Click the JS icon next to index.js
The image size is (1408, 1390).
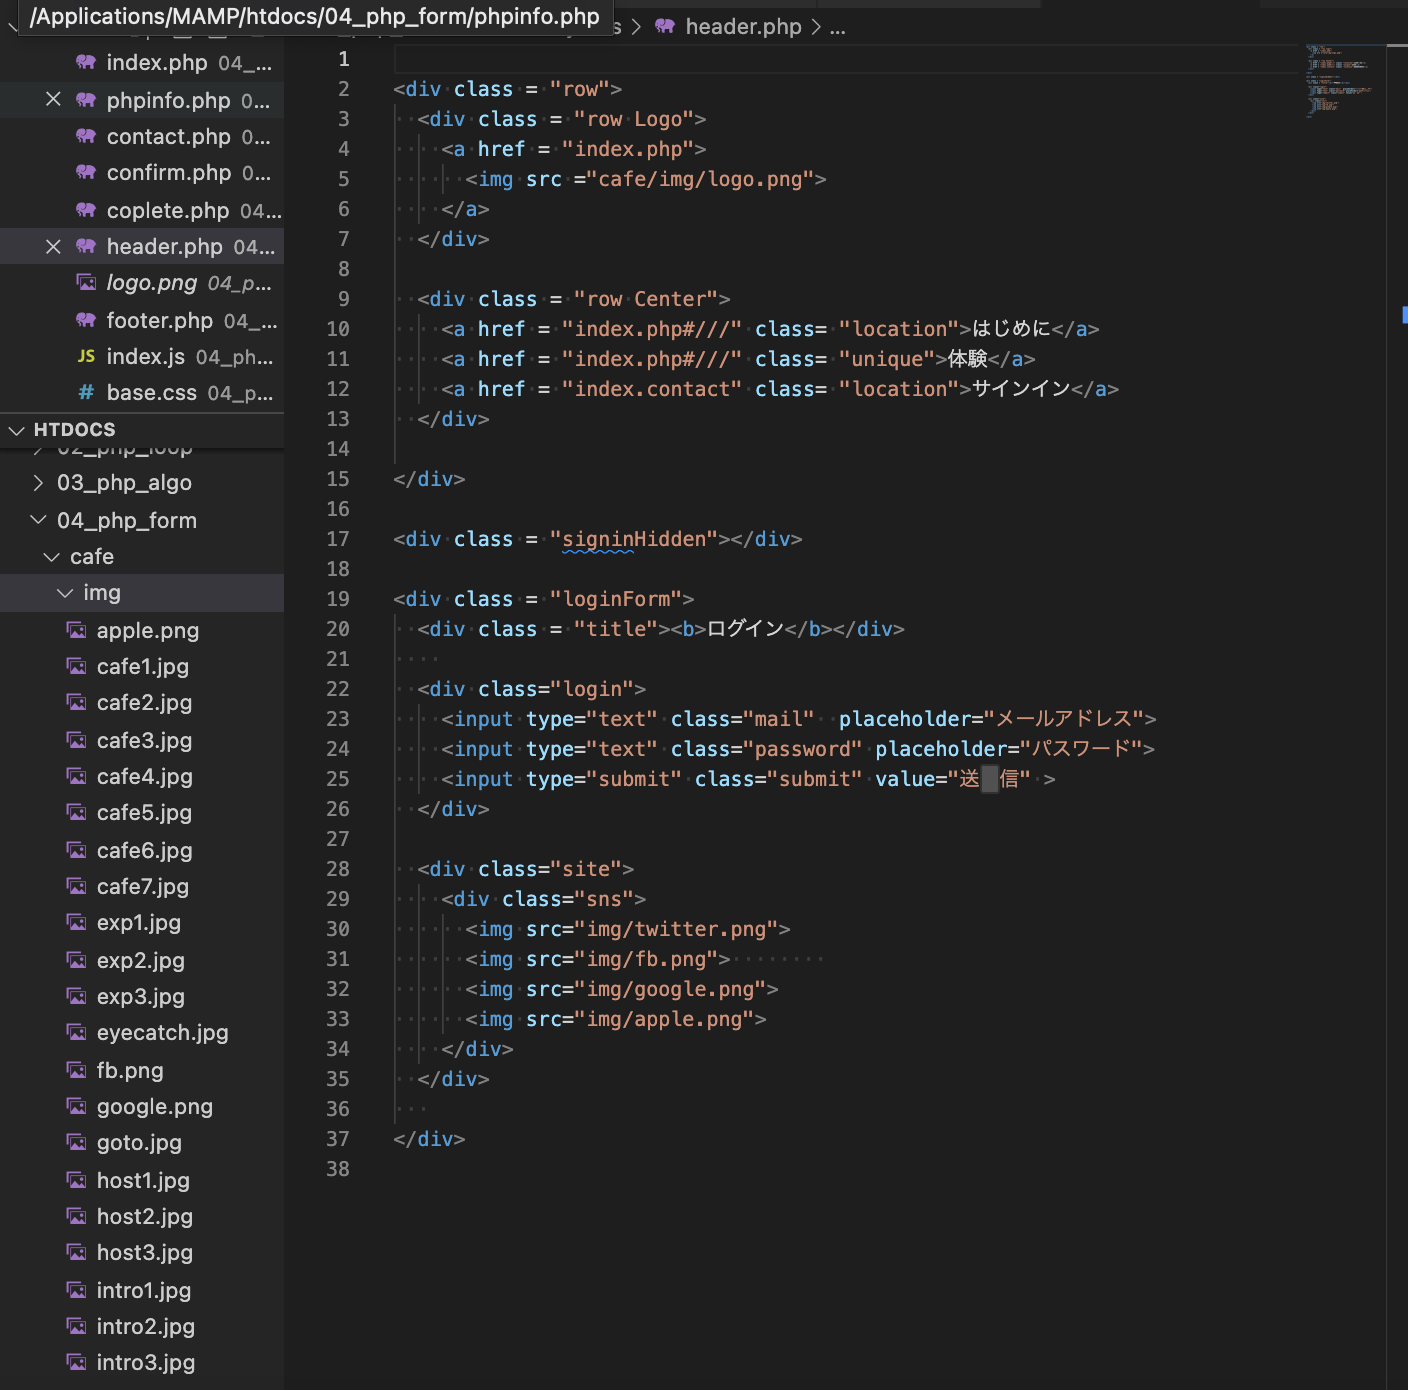tap(86, 357)
